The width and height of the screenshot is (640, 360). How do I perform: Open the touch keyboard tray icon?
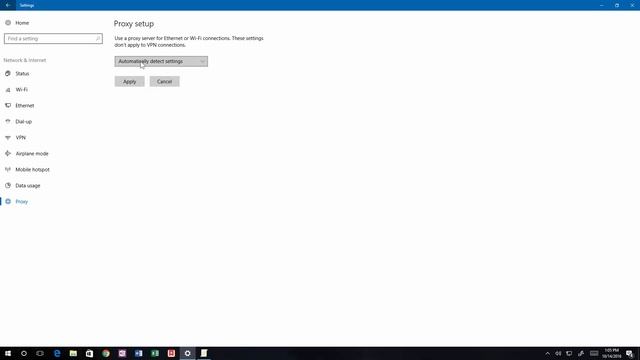point(594,353)
